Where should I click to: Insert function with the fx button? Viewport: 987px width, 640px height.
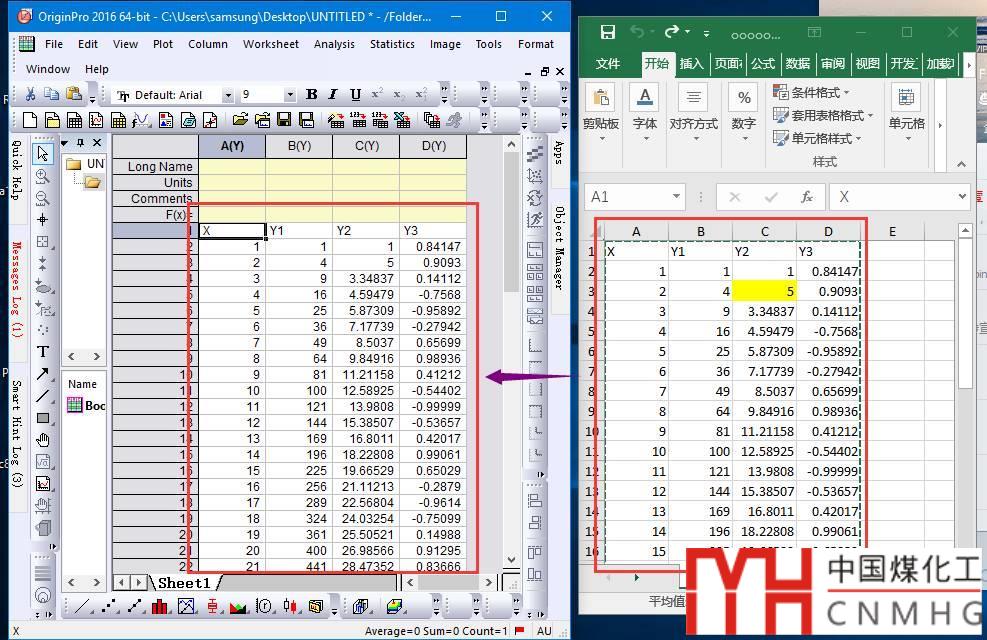pos(806,197)
